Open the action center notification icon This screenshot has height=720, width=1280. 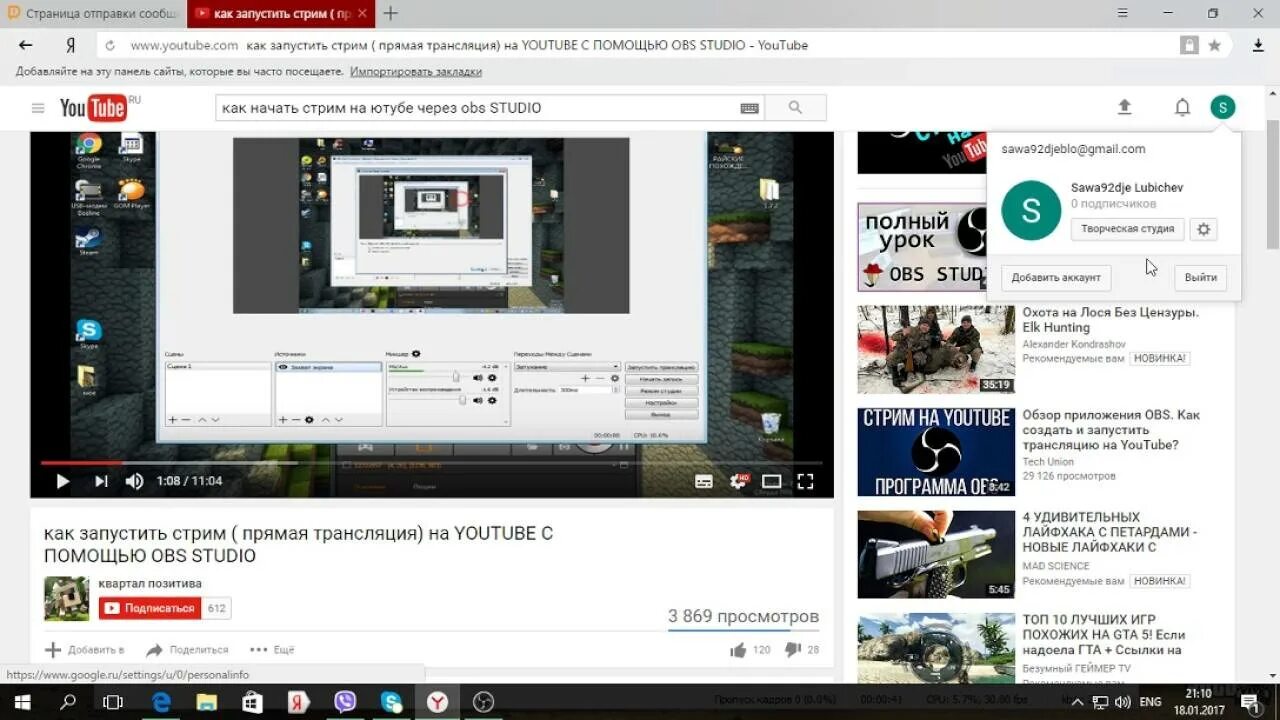(x=1250, y=704)
